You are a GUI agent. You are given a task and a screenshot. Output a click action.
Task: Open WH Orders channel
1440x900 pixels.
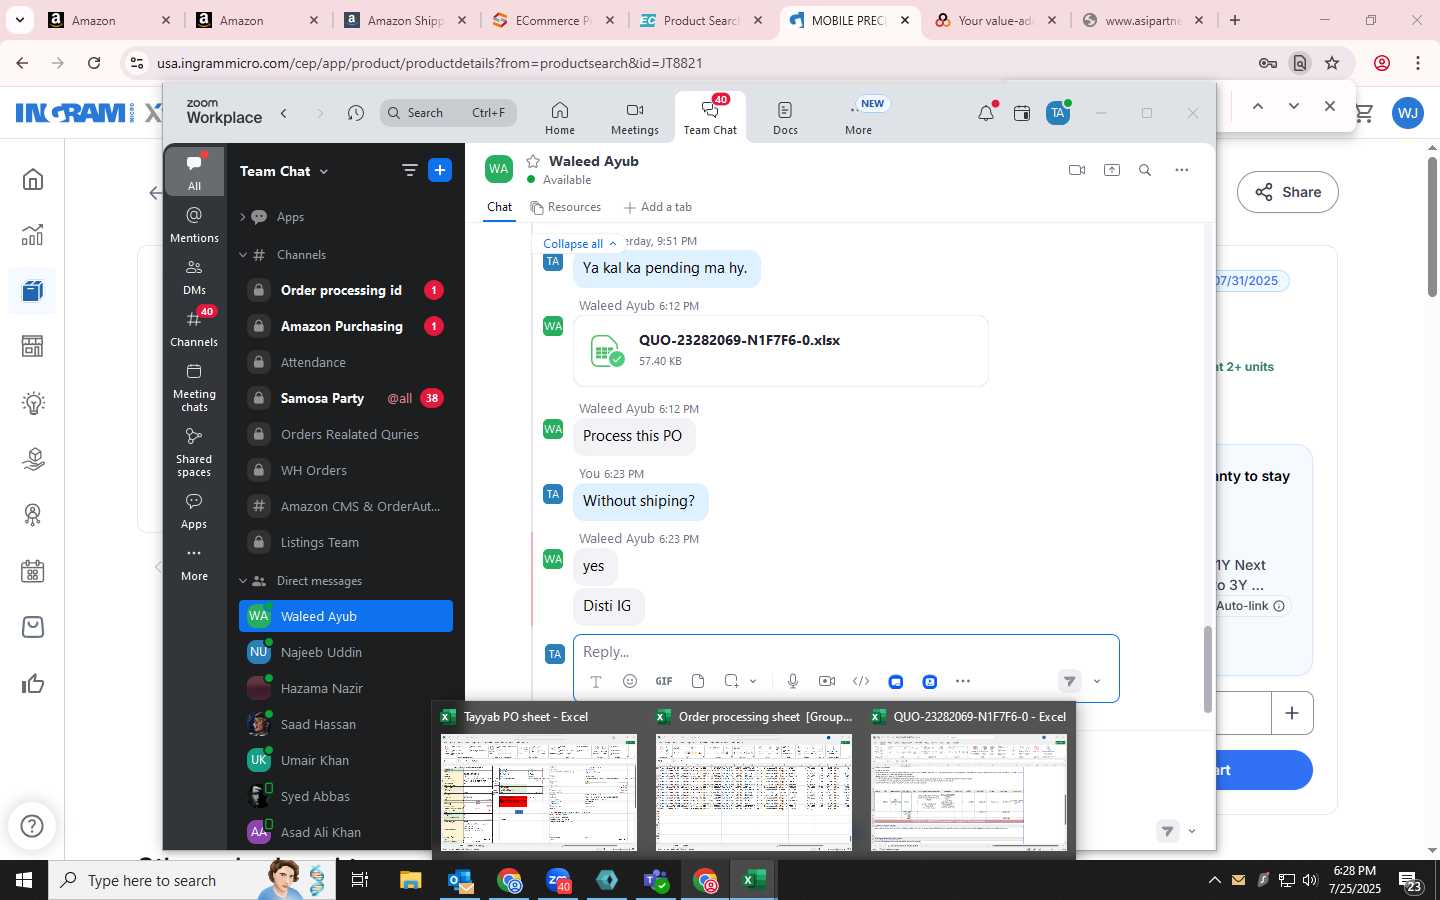pos(346,470)
